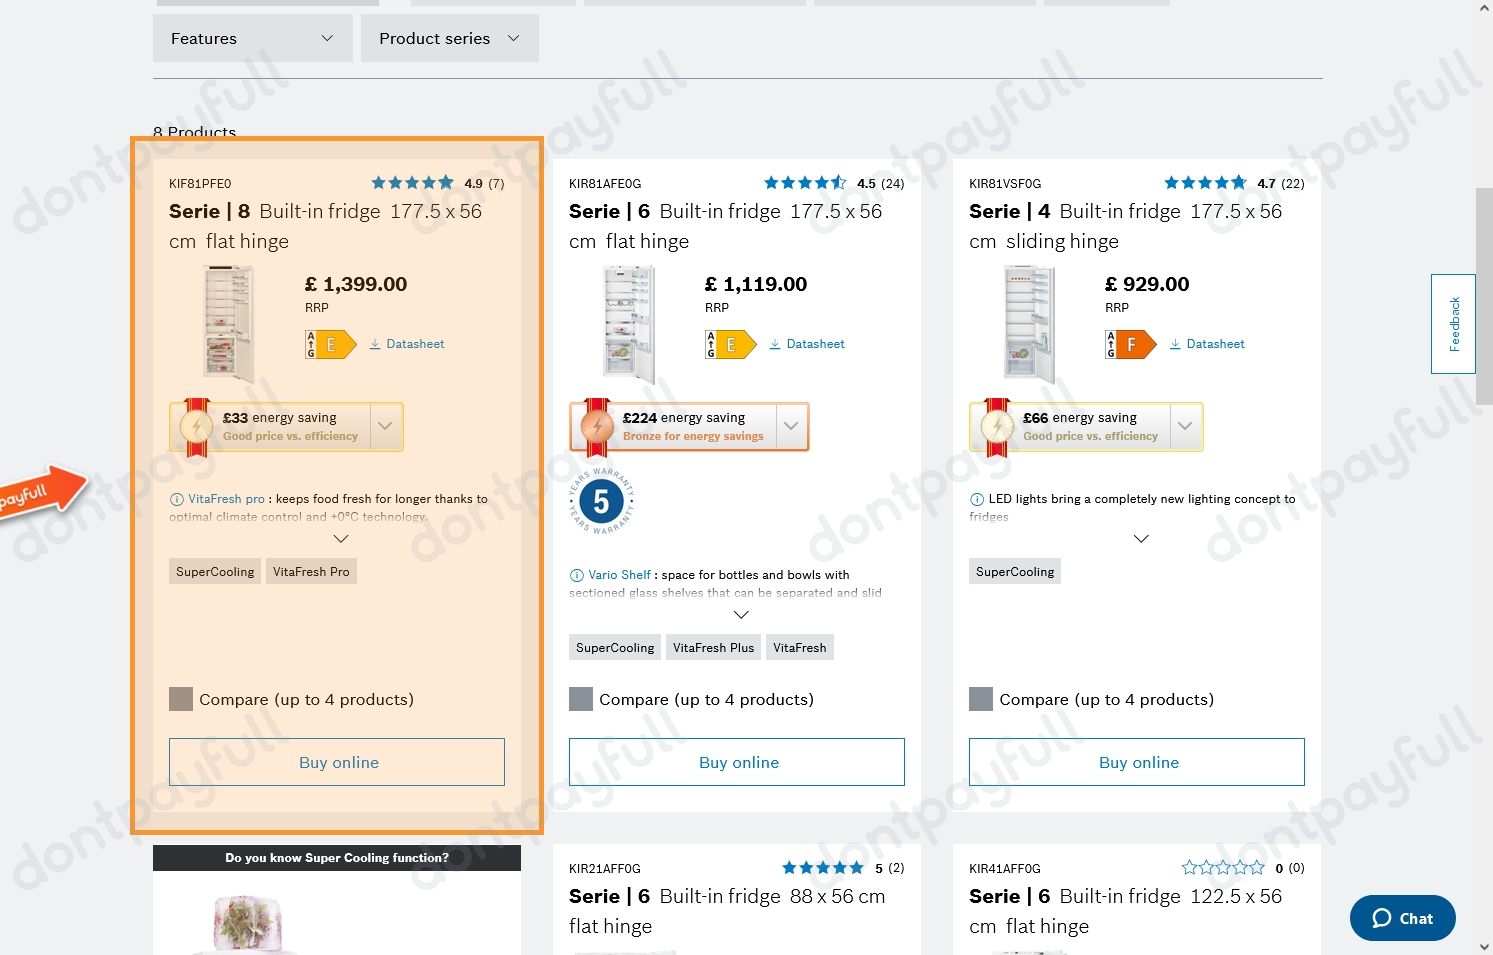Click the £66 energy saving medal icon

click(997, 427)
